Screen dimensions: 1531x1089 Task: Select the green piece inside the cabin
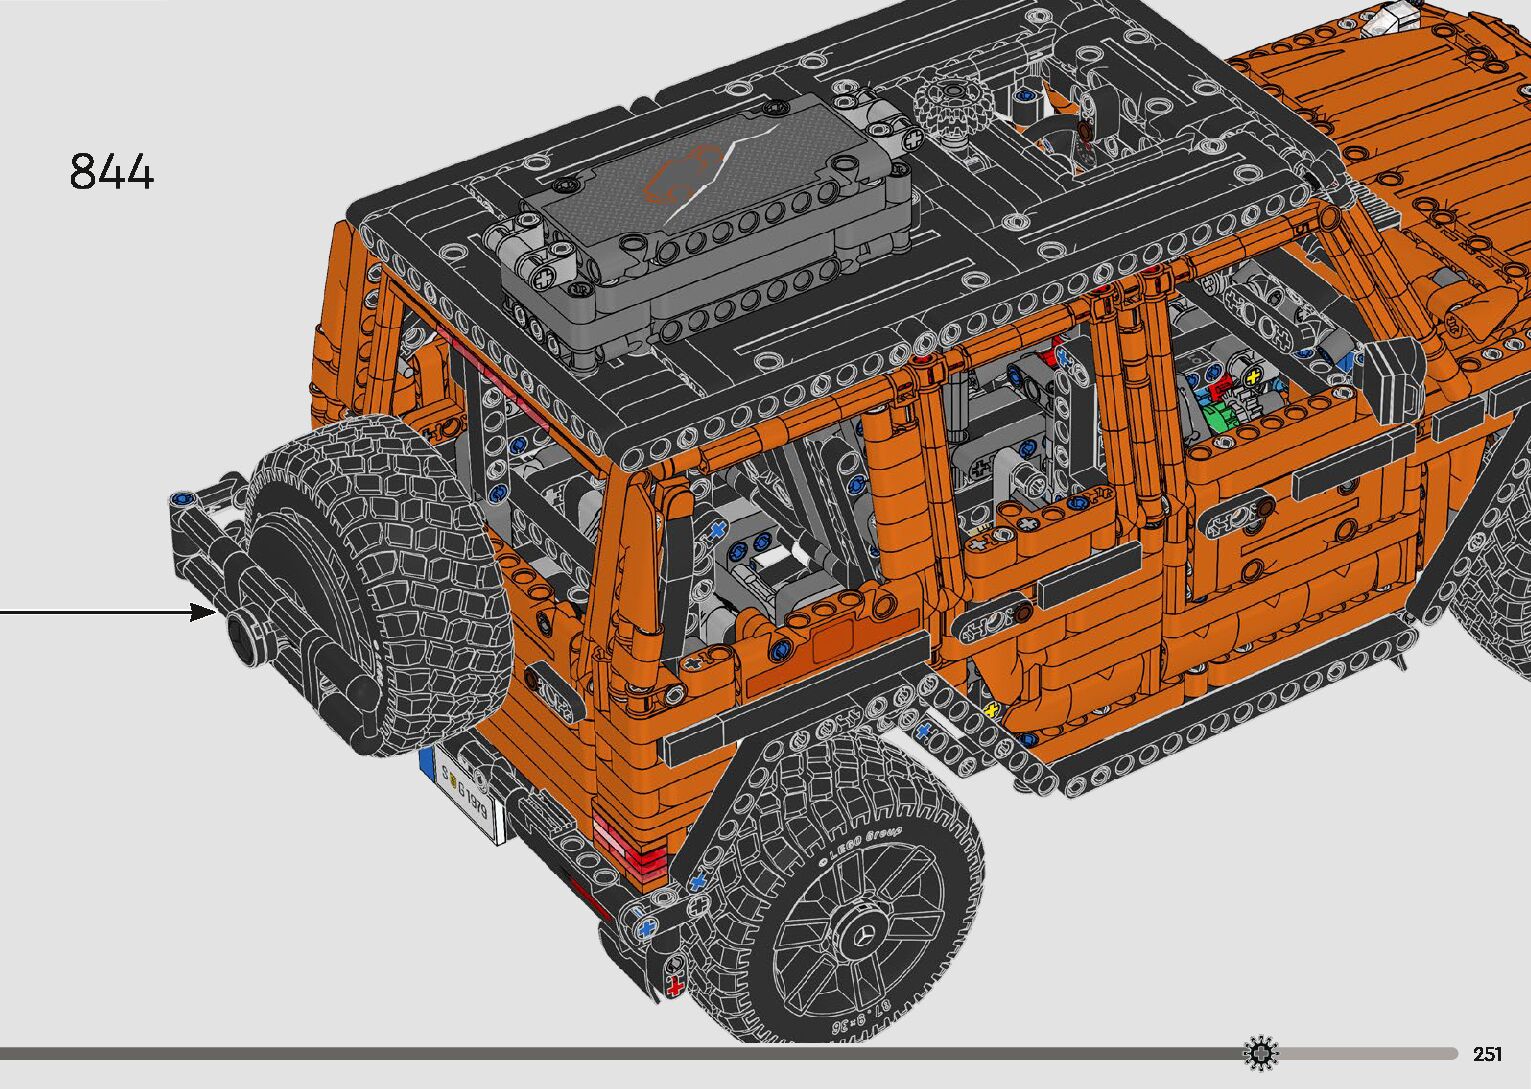pos(1220,417)
